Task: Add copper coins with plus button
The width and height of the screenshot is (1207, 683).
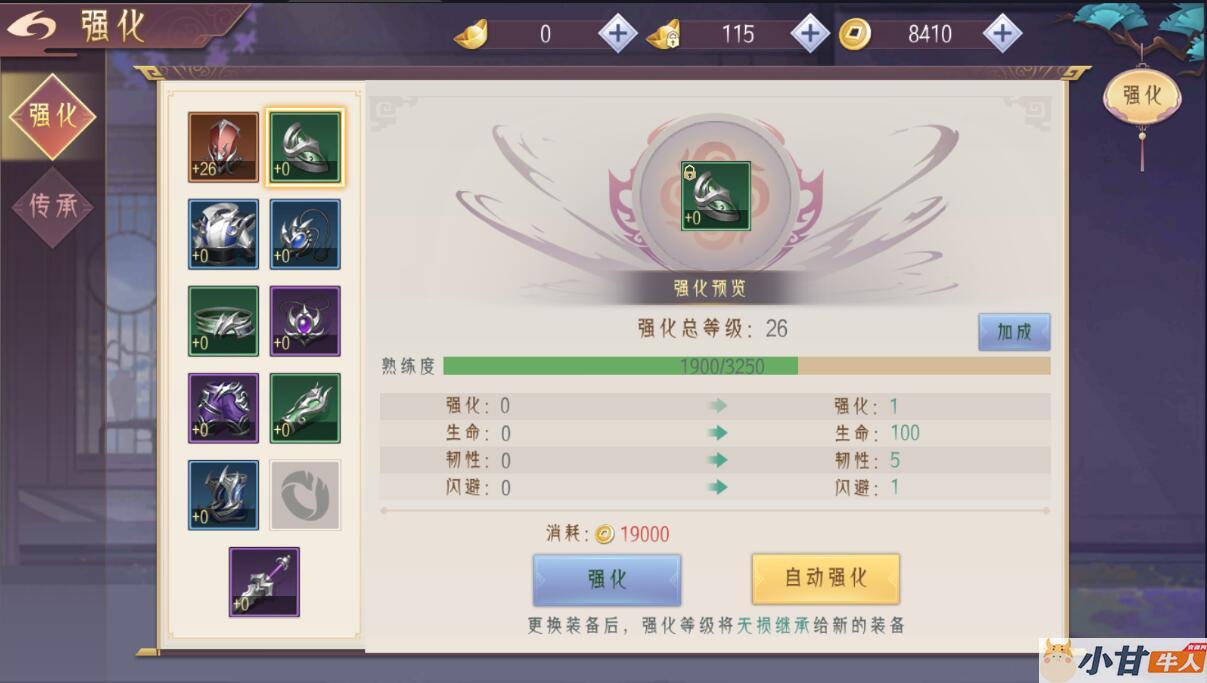Action: [x=1001, y=34]
